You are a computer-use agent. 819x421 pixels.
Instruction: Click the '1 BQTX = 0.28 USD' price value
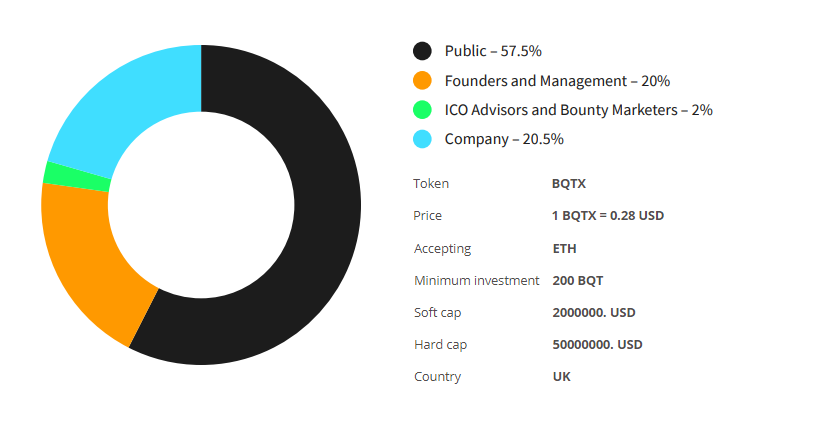607,216
